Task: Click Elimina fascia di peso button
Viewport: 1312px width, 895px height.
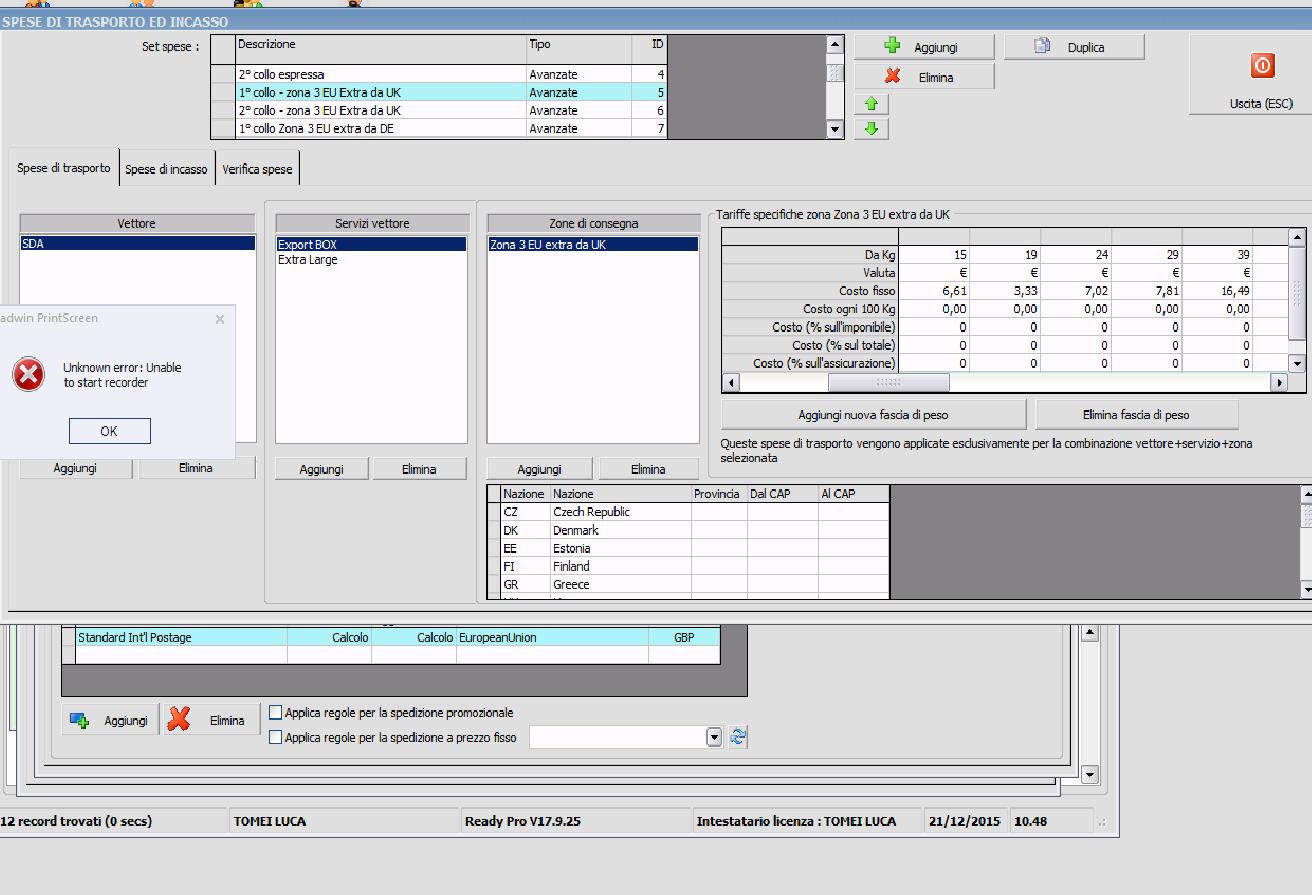Action: click(1136, 414)
